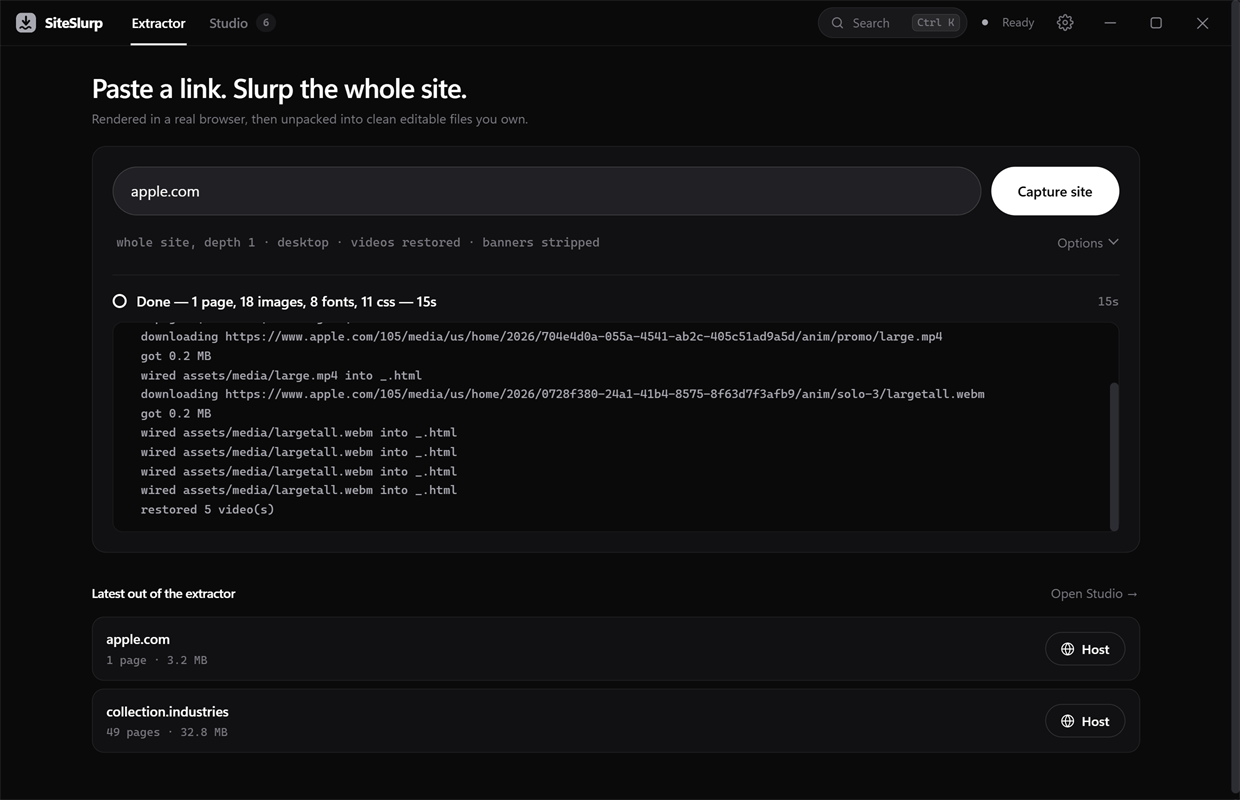Click the globe icon on apple.com Host button

click(x=1067, y=649)
